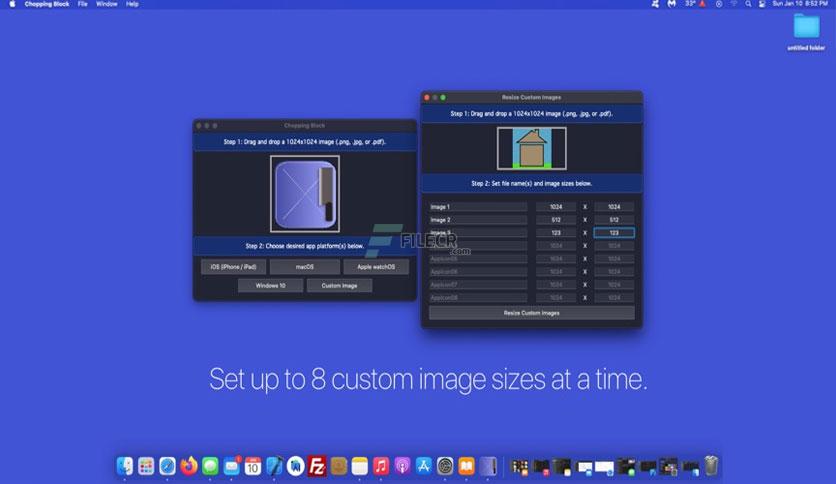Open Messages app in the dock

[x=210, y=466]
